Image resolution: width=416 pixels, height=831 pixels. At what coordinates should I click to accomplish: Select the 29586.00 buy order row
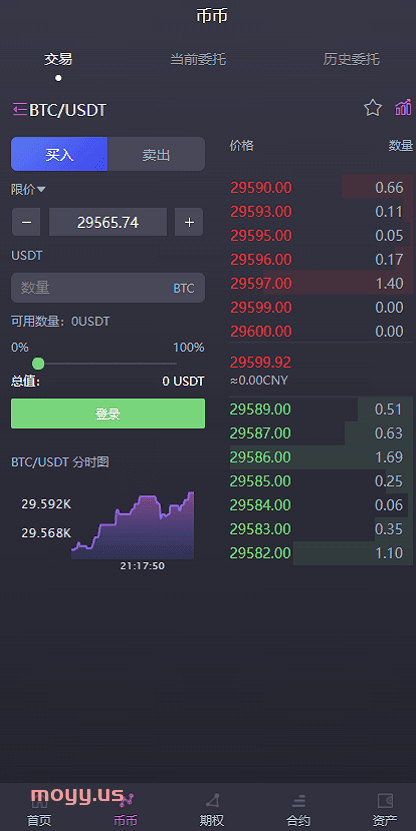pos(321,457)
